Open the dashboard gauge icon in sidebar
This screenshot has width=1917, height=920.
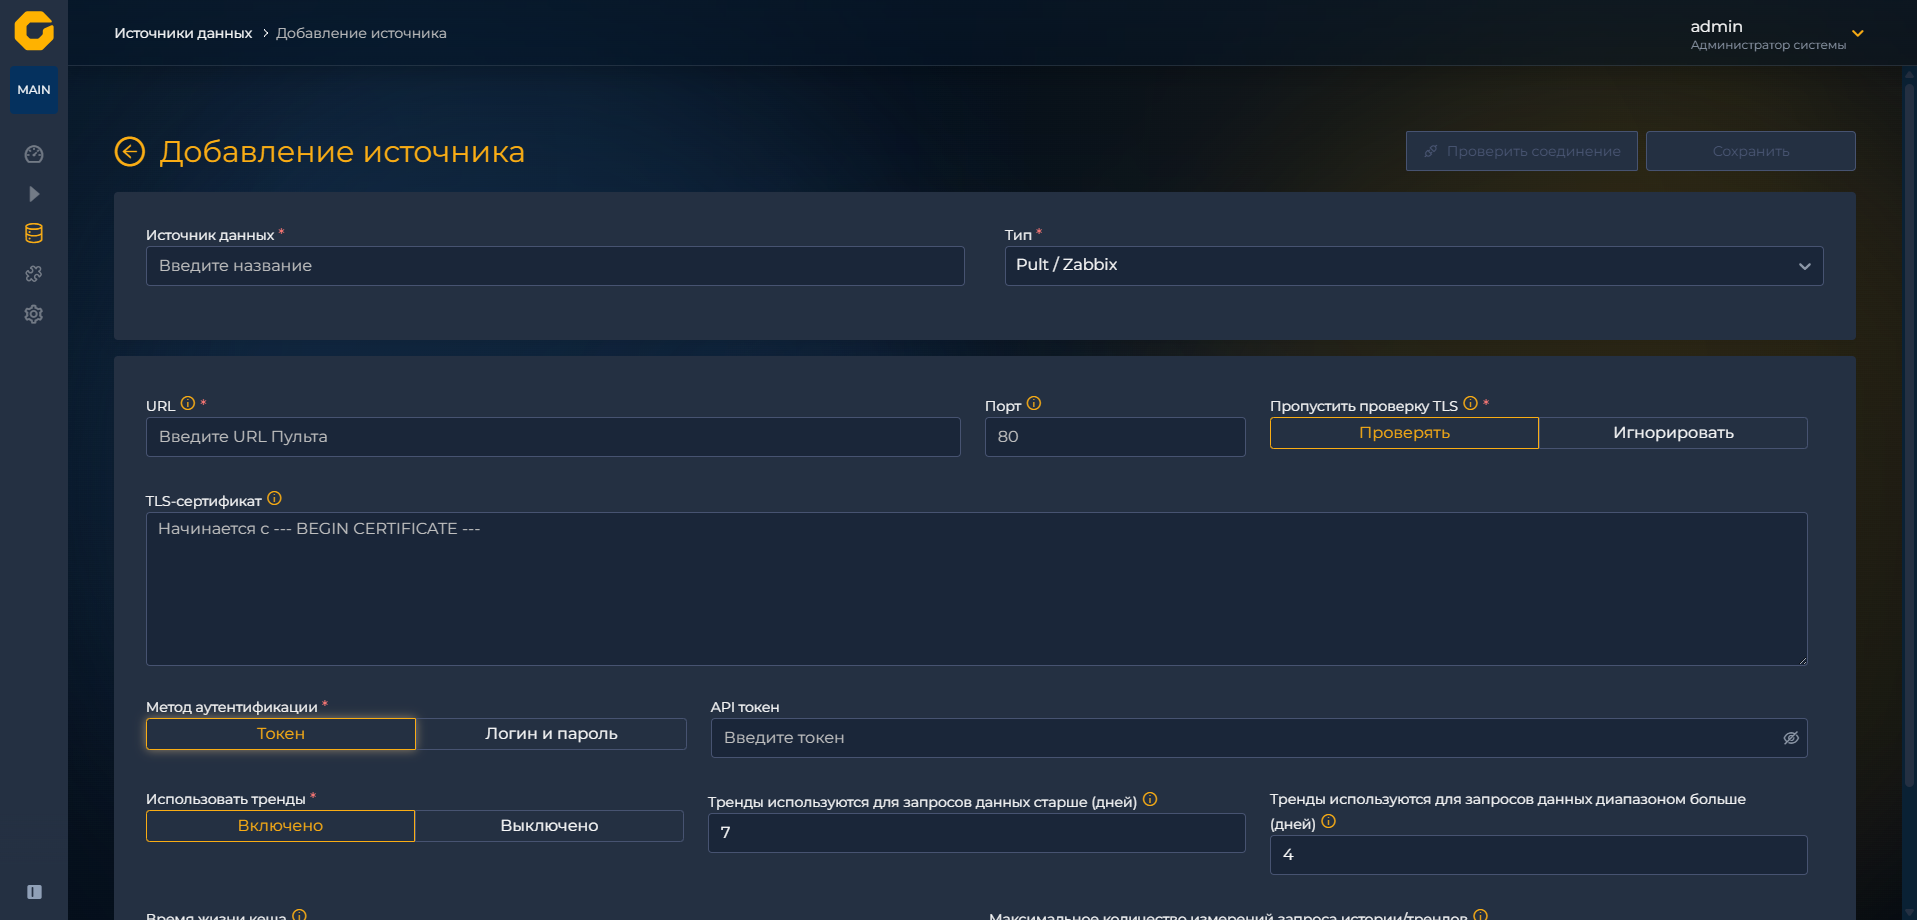click(34, 154)
